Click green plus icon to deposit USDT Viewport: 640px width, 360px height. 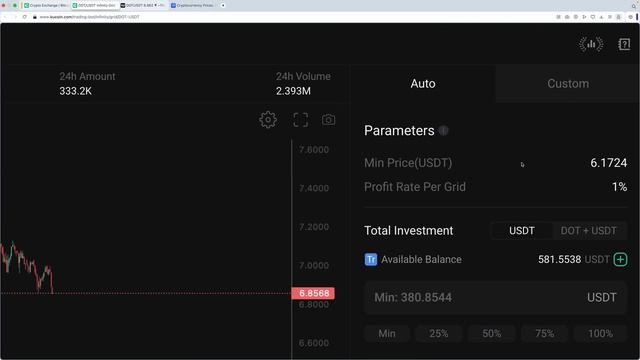[x=620, y=259]
